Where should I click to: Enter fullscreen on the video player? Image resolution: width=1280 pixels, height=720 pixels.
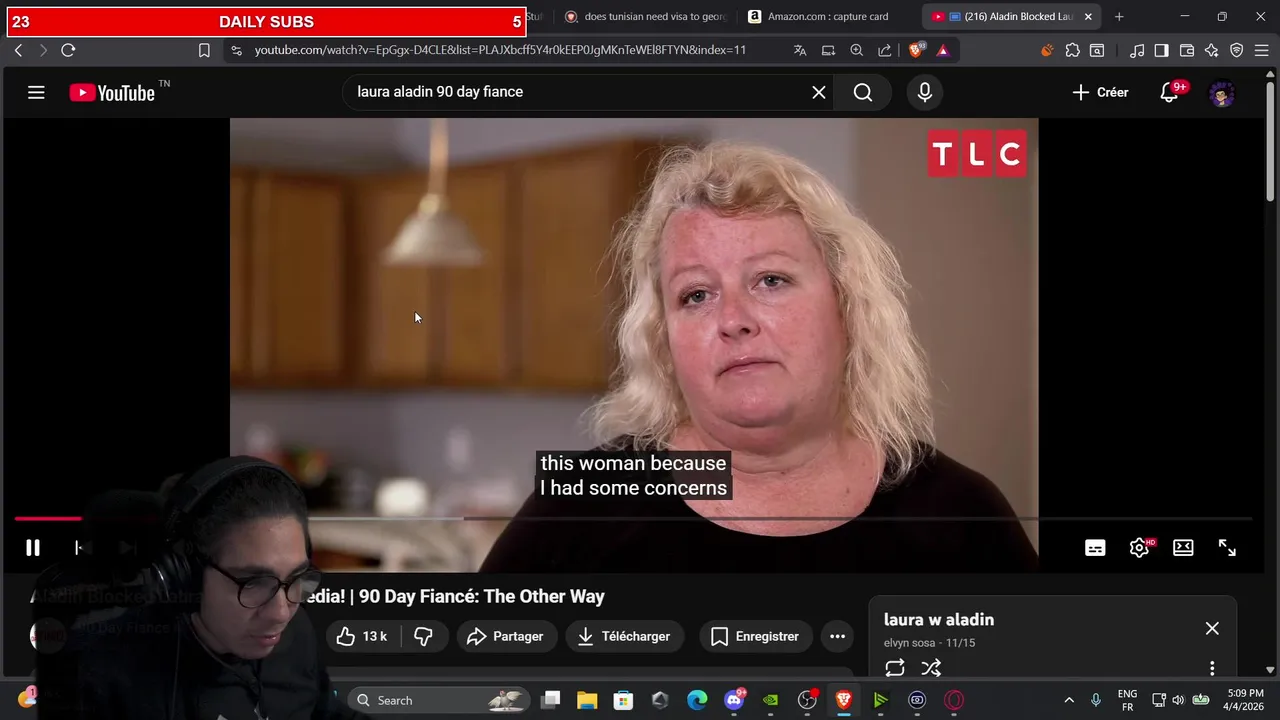[x=1227, y=548]
